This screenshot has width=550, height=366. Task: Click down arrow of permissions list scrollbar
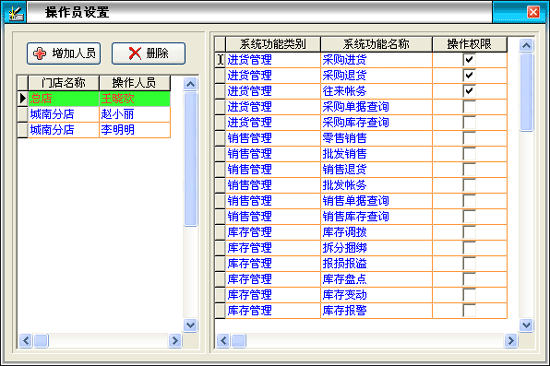(526, 325)
